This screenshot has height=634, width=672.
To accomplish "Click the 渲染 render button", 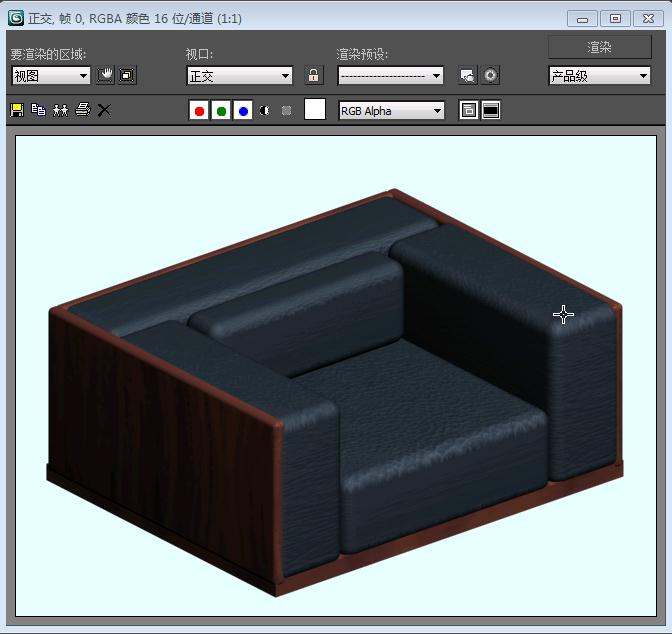I will point(600,47).
